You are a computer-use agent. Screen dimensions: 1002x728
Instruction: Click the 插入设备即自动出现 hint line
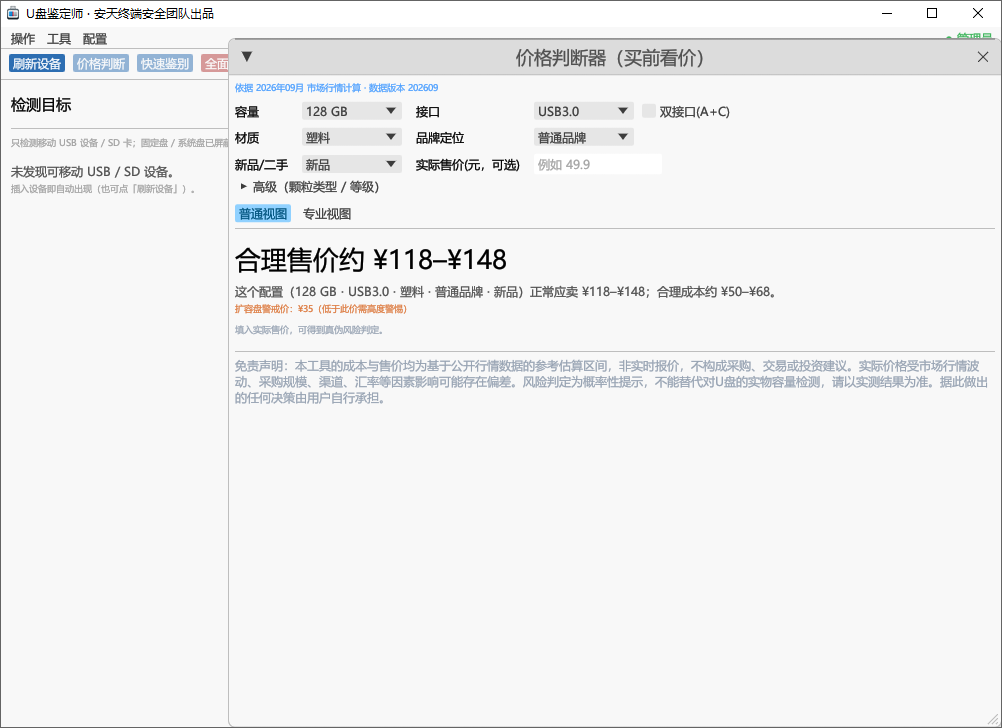coord(103,189)
